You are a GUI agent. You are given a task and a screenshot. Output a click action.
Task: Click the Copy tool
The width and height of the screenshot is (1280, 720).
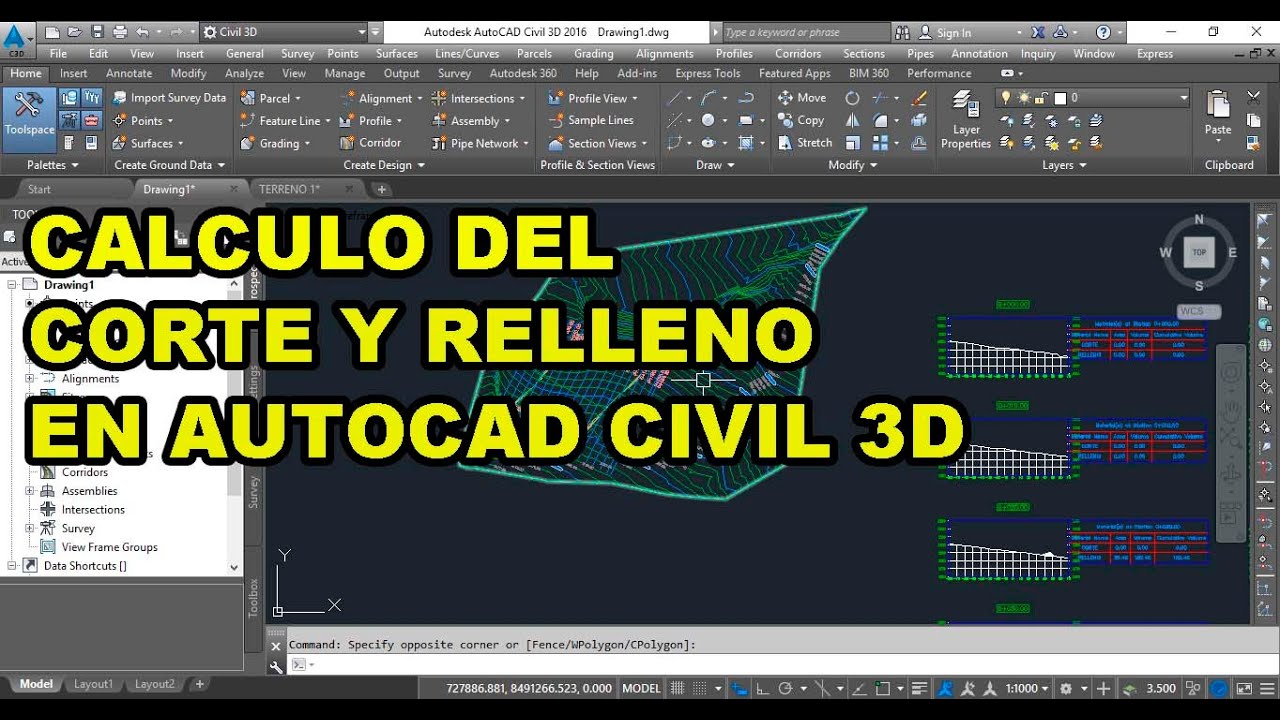point(801,120)
